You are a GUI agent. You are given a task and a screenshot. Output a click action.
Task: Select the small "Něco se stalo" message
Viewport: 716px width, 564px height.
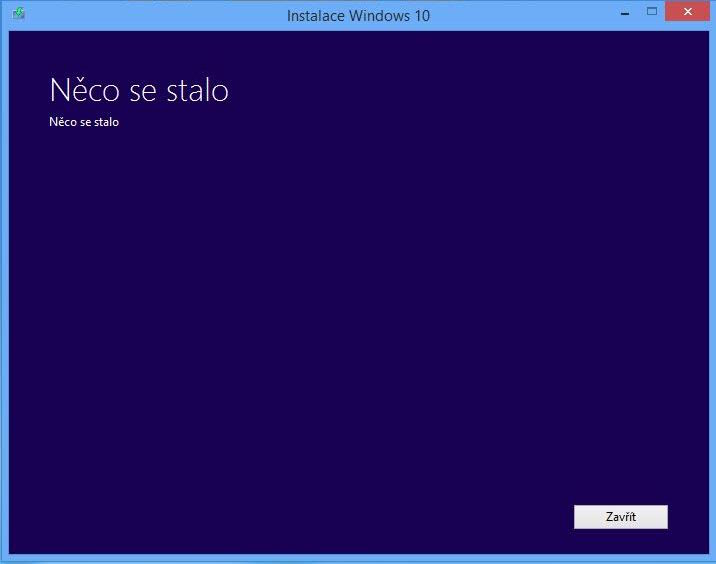tap(84, 122)
